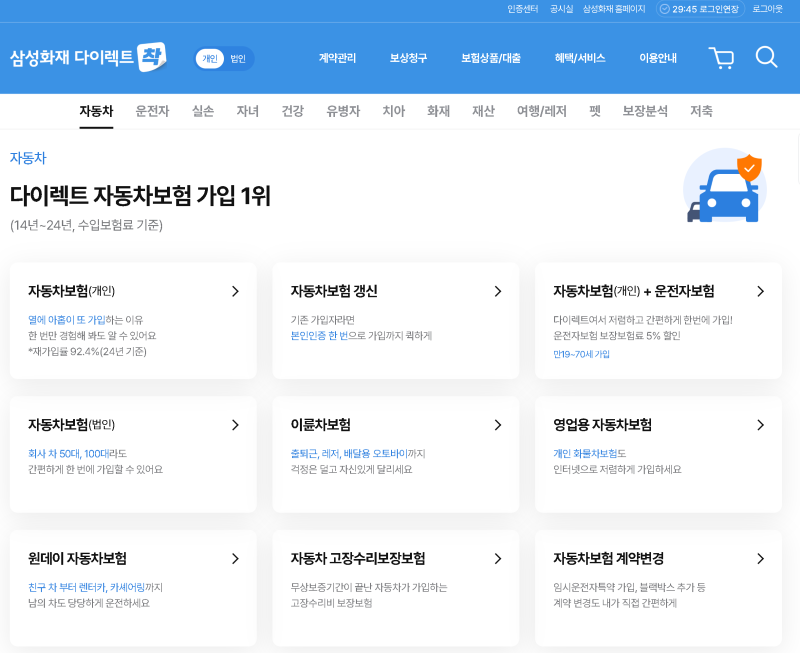The image size is (800, 653).
Task: Click 열에 아홉이 또 가입 text
Action: click(66, 320)
